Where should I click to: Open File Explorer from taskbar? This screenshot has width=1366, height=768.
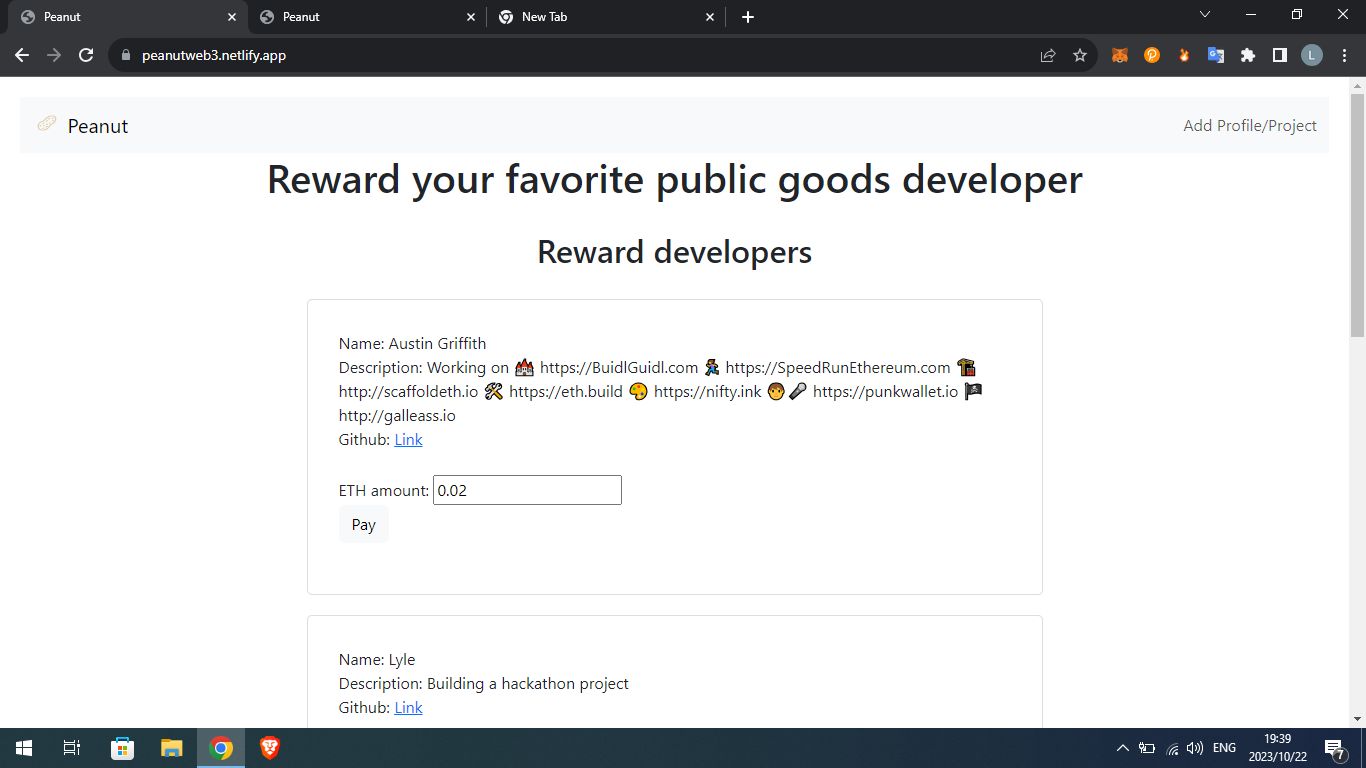(172, 748)
